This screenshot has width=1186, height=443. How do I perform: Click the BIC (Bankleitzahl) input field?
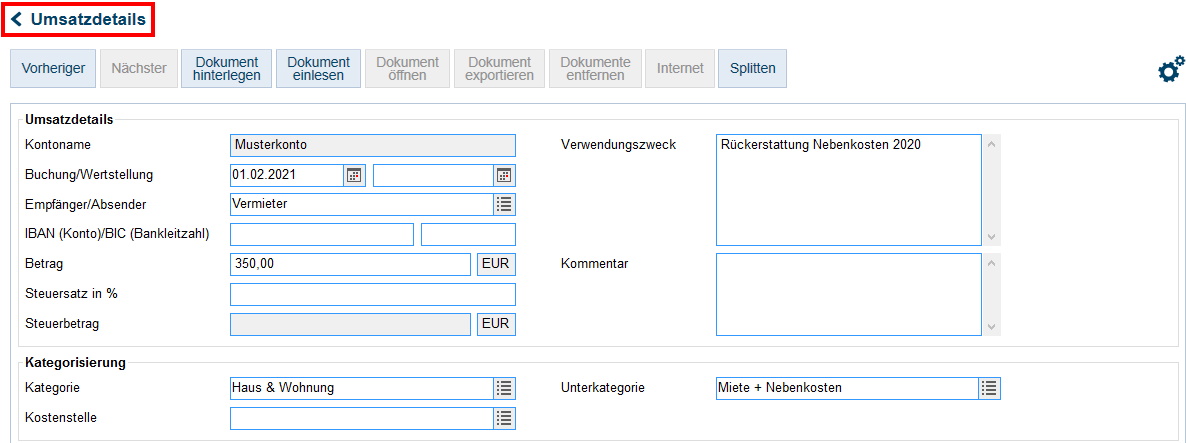click(x=468, y=234)
